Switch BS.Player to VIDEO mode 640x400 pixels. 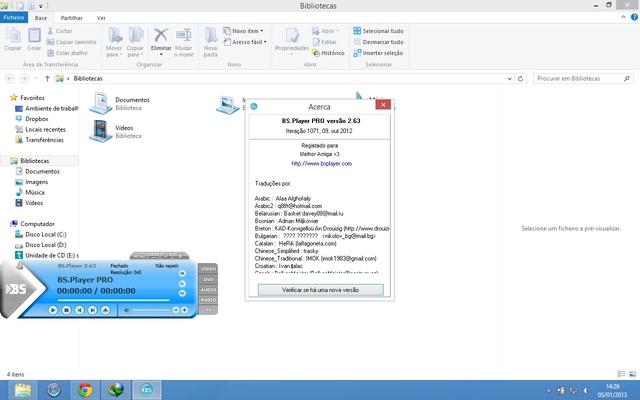(x=208, y=269)
